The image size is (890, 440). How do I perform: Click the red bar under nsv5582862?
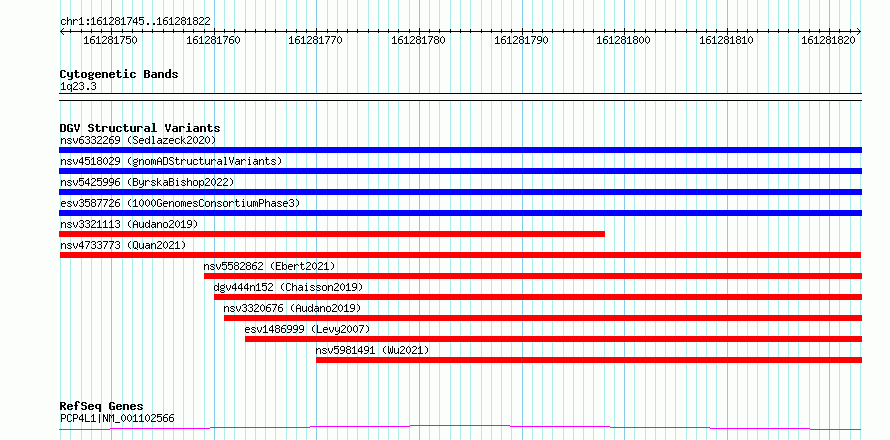tap(533, 276)
